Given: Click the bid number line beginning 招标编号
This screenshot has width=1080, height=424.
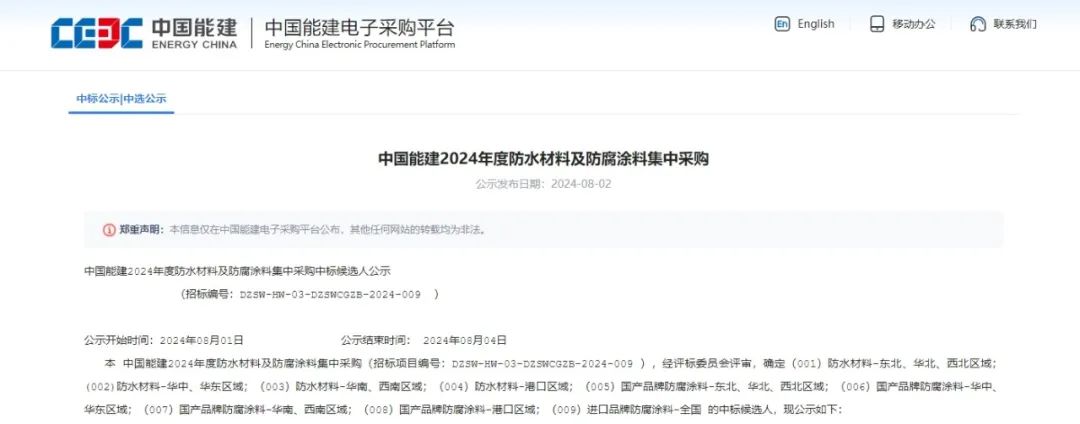Looking at the screenshot, I should point(309,294).
